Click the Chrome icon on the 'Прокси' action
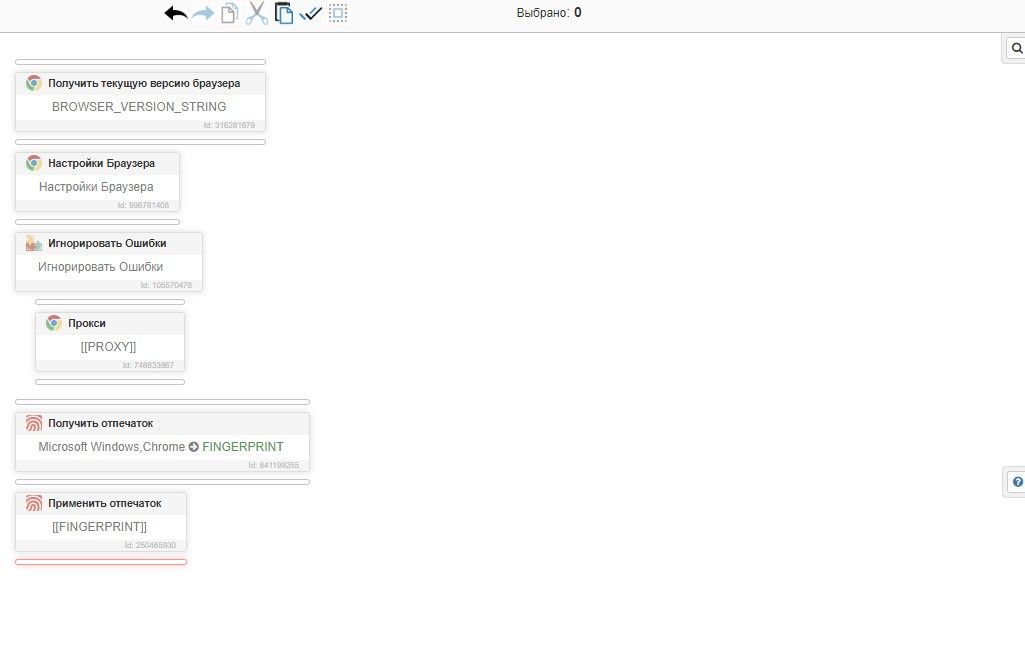Image resolution: width=1025 pixels, height=651 pixels. tap(54, 323)
